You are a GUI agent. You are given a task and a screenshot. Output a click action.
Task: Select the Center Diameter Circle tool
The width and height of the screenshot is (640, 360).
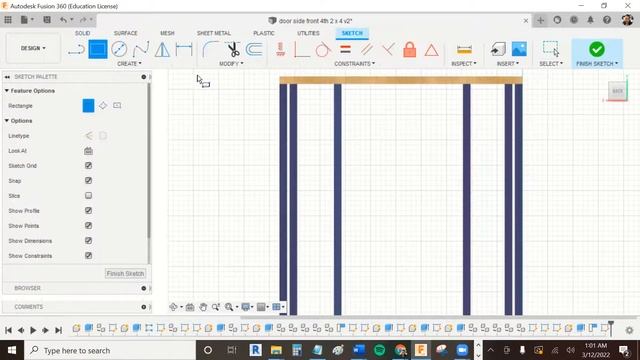click(x=119, y=49)
